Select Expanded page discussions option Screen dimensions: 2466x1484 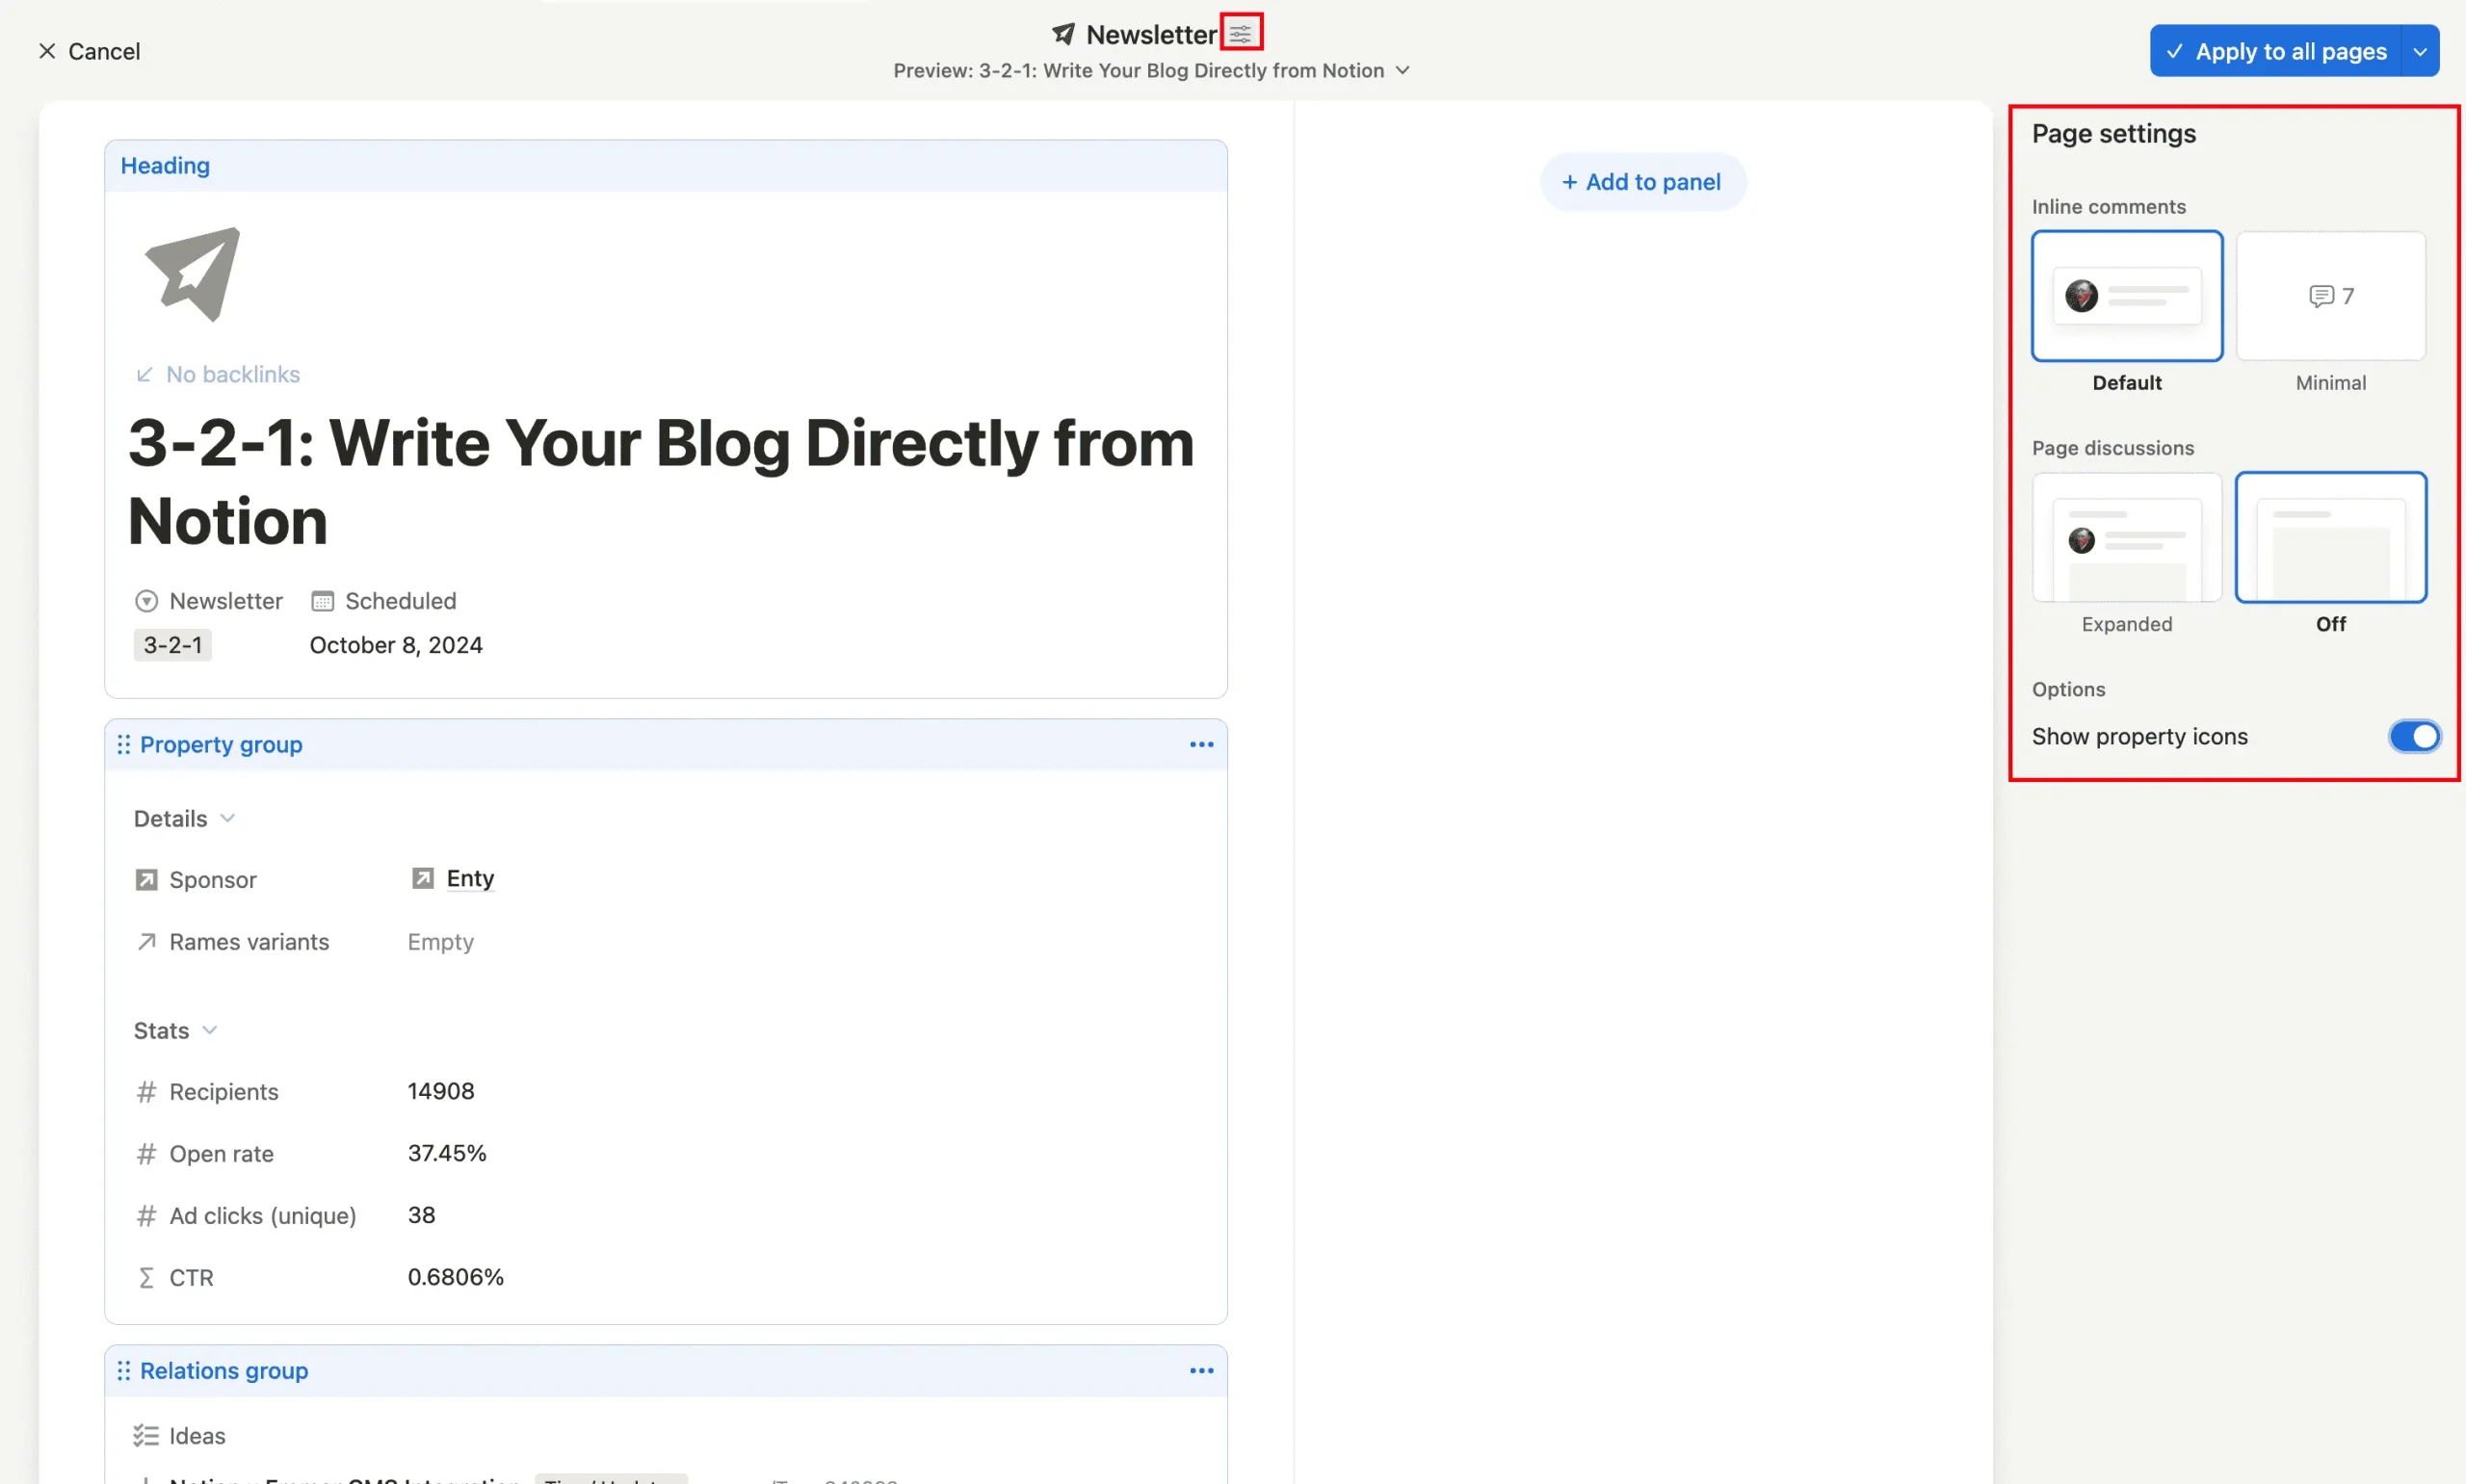2126,538
